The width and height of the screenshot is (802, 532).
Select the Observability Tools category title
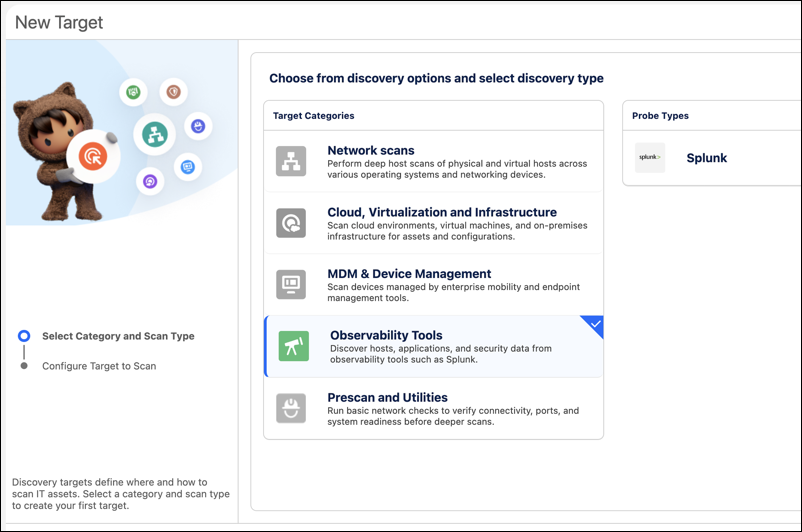[386, 335]
